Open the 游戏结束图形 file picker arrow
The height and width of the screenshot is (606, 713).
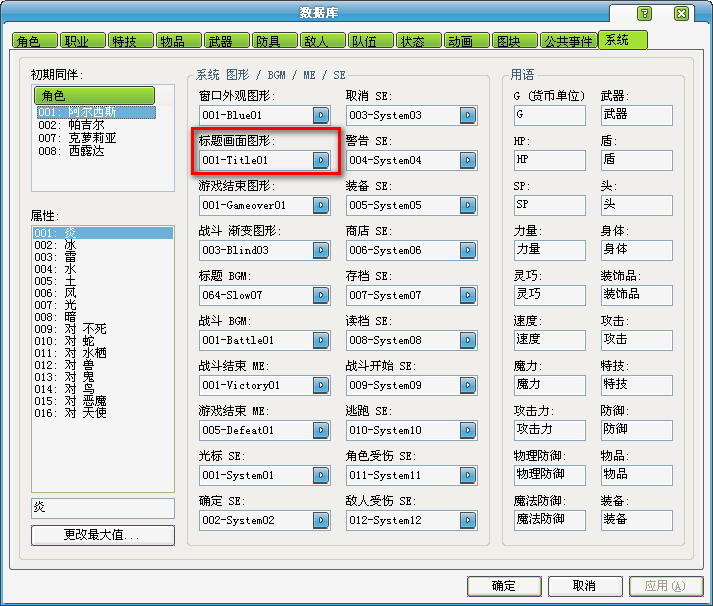coord(321,205)
